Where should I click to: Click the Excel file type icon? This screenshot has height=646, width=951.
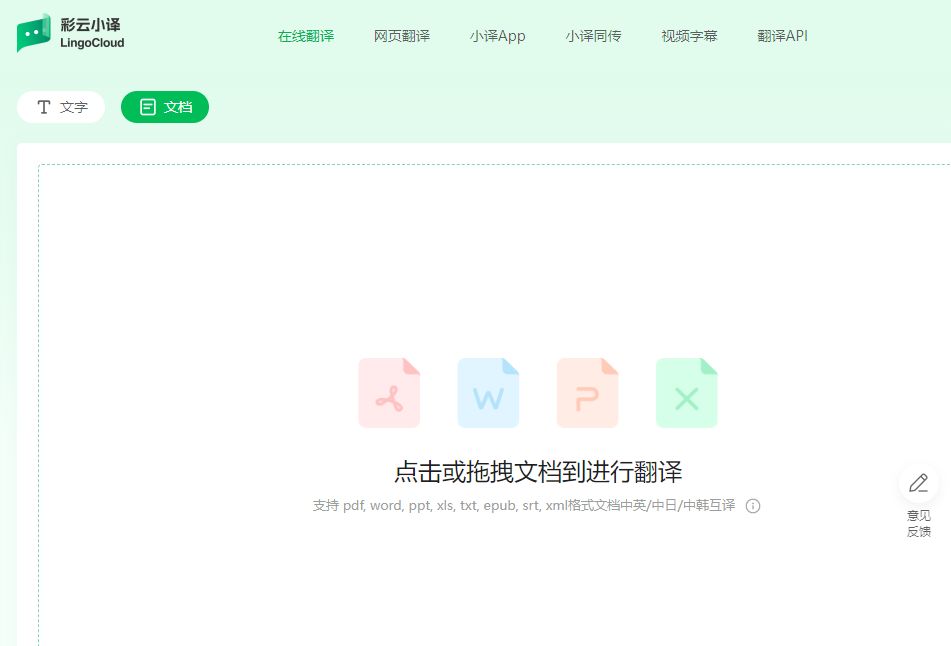coord(687,392)
